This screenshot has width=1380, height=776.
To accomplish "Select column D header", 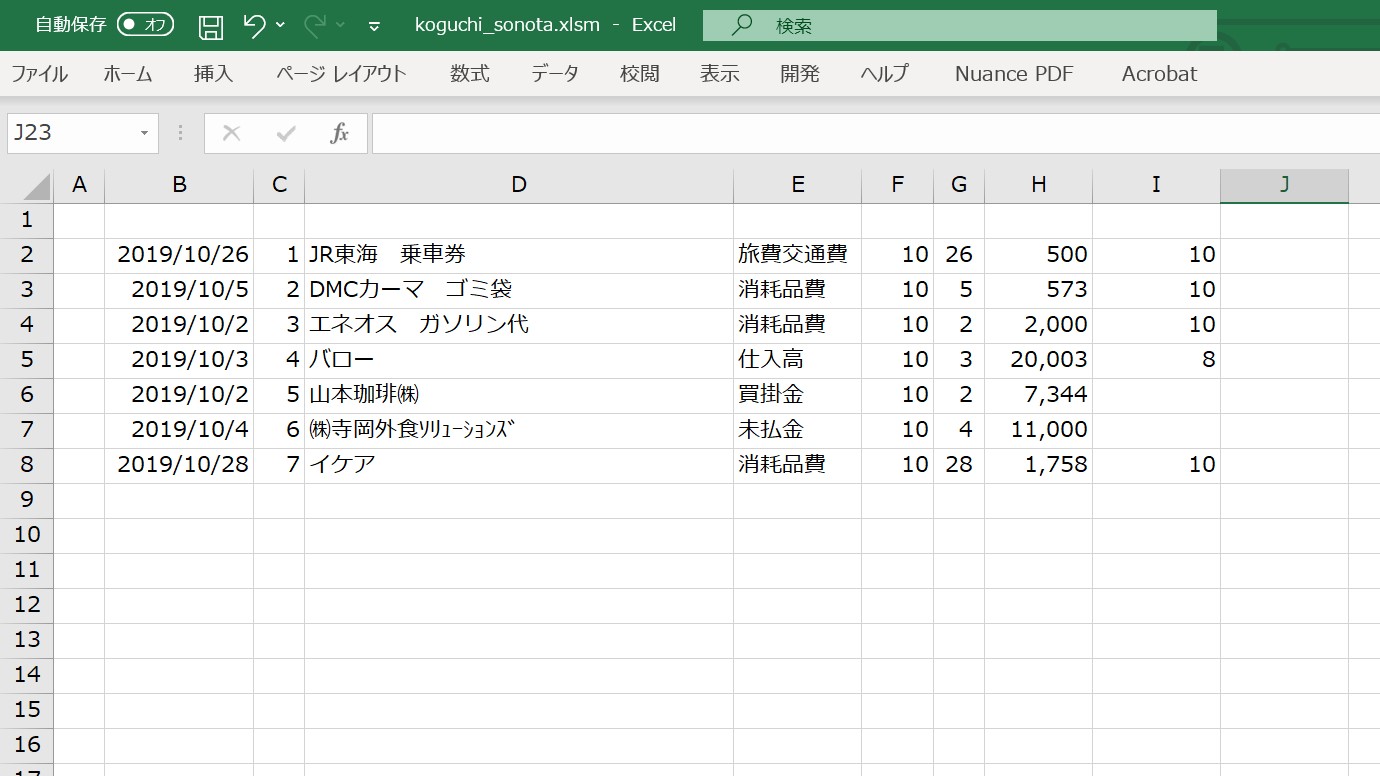I will 518,185.
